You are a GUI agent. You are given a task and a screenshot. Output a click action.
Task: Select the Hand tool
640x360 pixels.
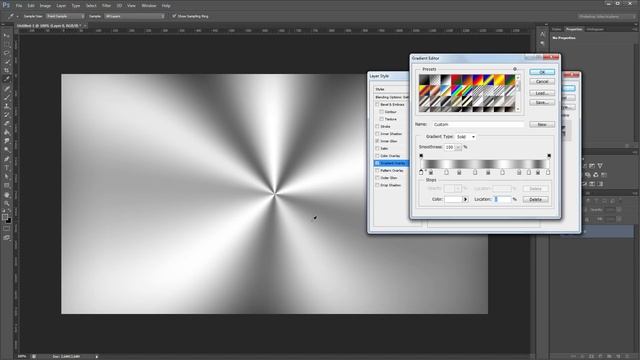tap(7, 195)
